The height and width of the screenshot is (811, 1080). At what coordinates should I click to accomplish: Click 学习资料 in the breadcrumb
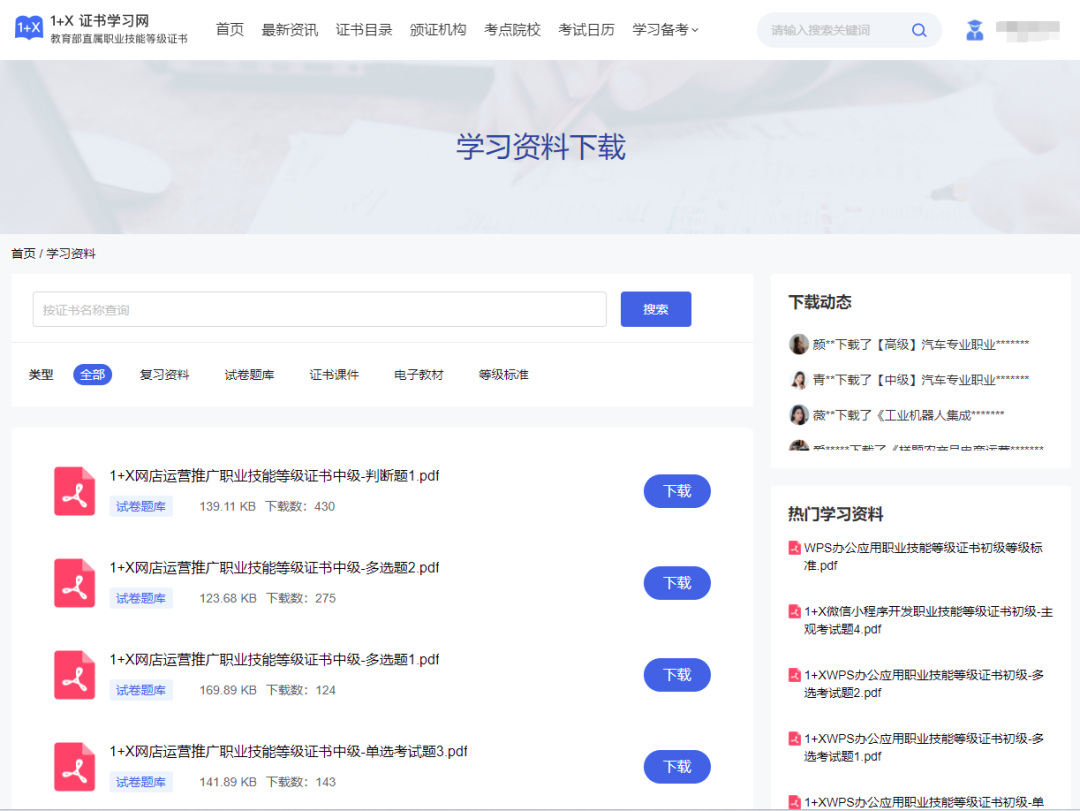click(71, 254)
